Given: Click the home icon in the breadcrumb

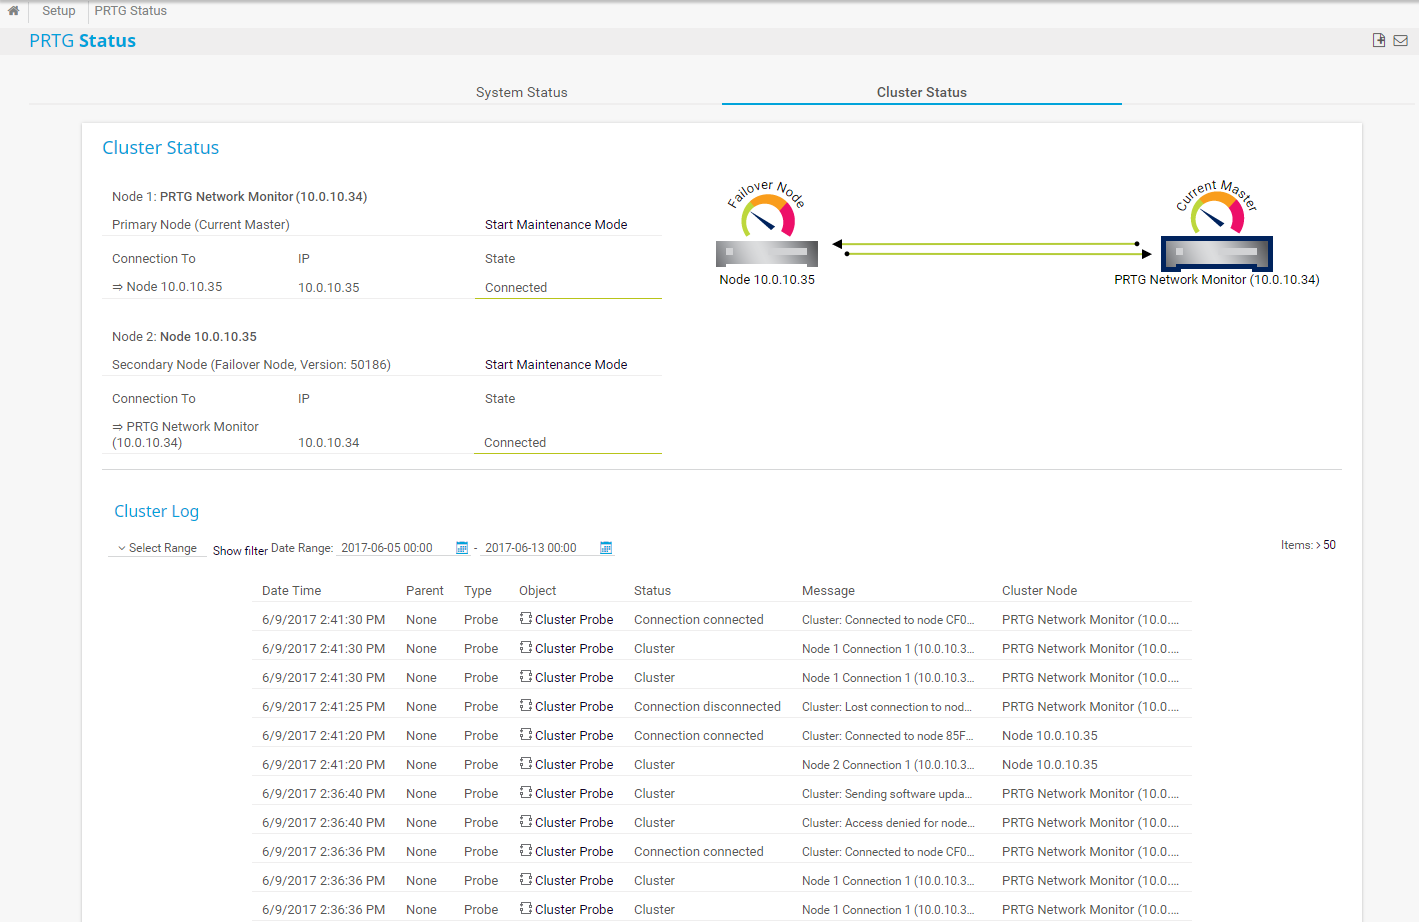Looking at the screenshot, I should [14, 11].
